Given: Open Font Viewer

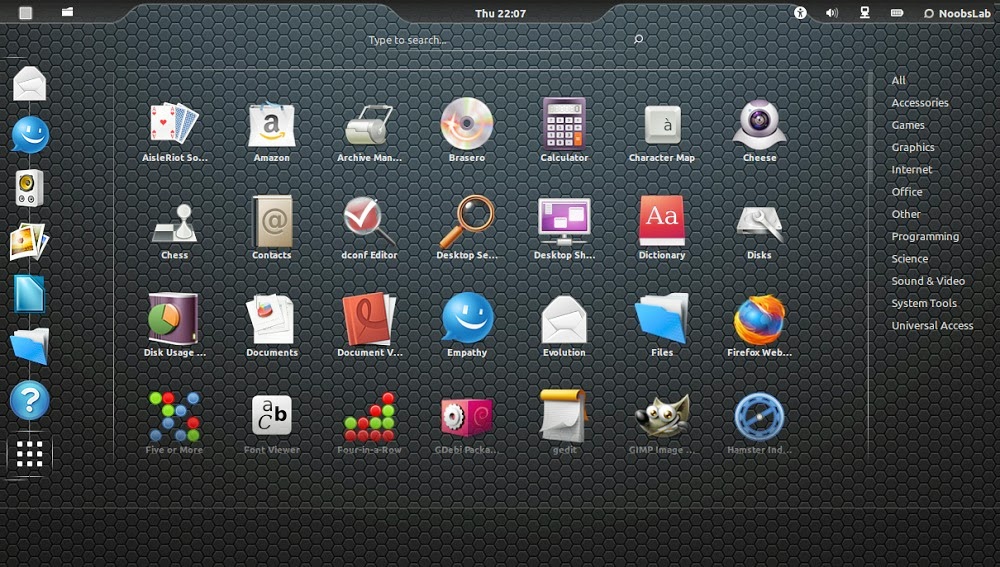Looking at the screenshot, I should pyautogui.click(x=272, y=423).
